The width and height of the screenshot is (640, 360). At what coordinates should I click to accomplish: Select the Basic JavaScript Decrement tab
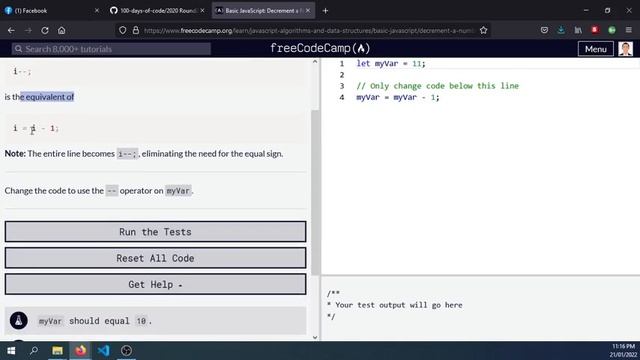[x=263, y=11]
